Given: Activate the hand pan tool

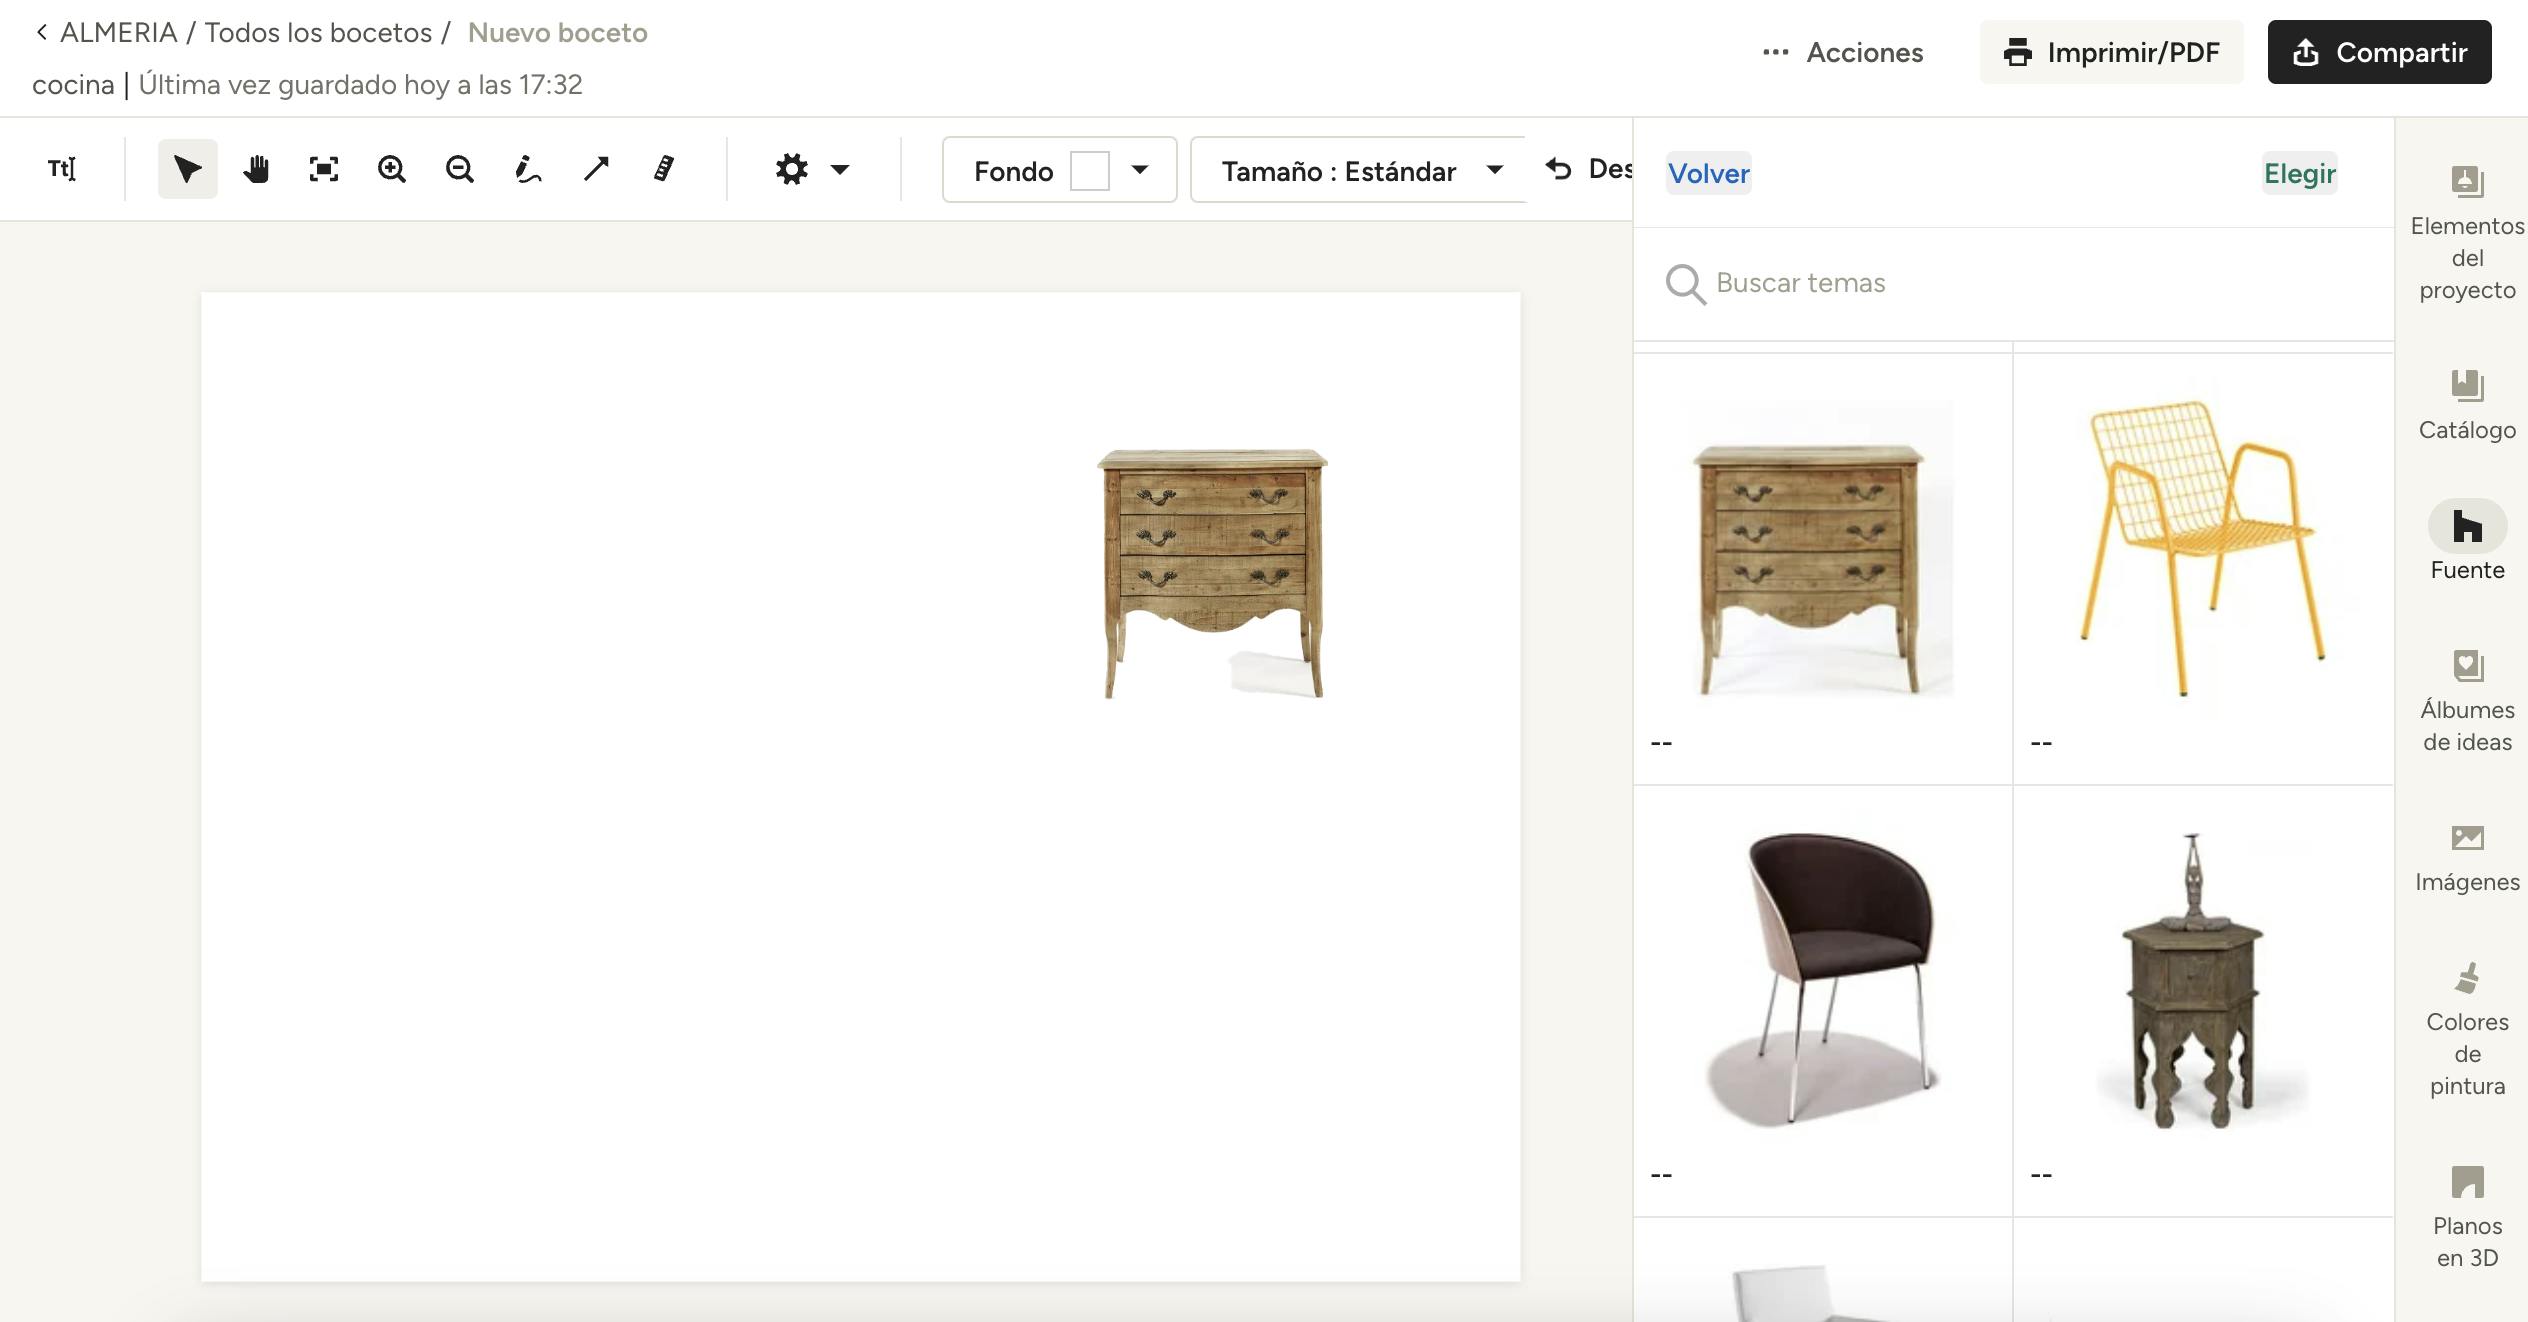Looking at the screenshot, I should [x=256, y=169].
